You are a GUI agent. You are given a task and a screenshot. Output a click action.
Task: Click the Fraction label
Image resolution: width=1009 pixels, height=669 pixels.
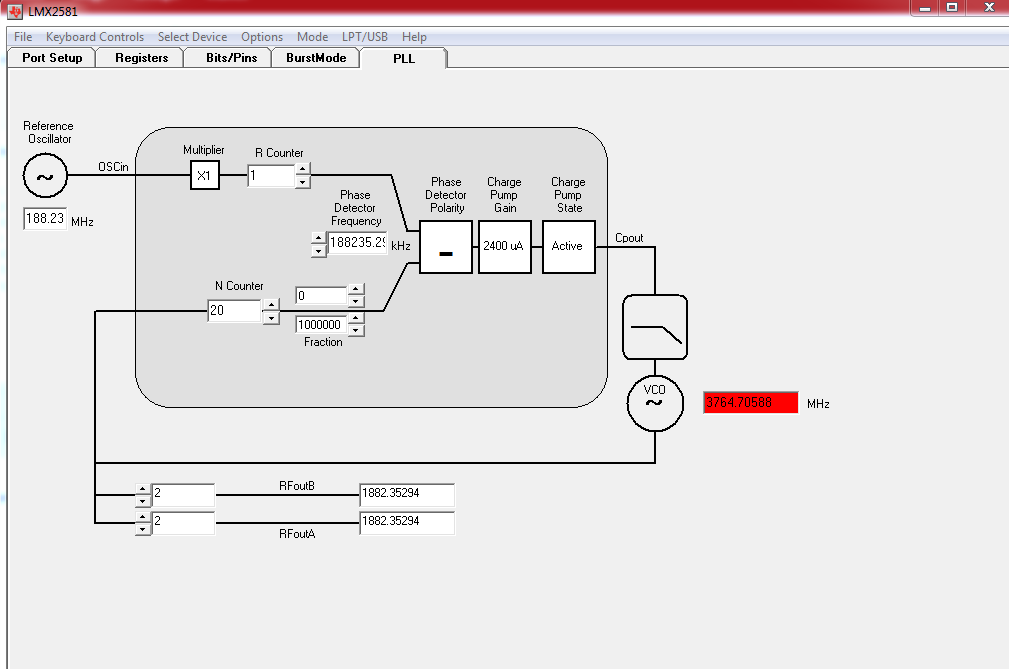click(x=323, y=342)
